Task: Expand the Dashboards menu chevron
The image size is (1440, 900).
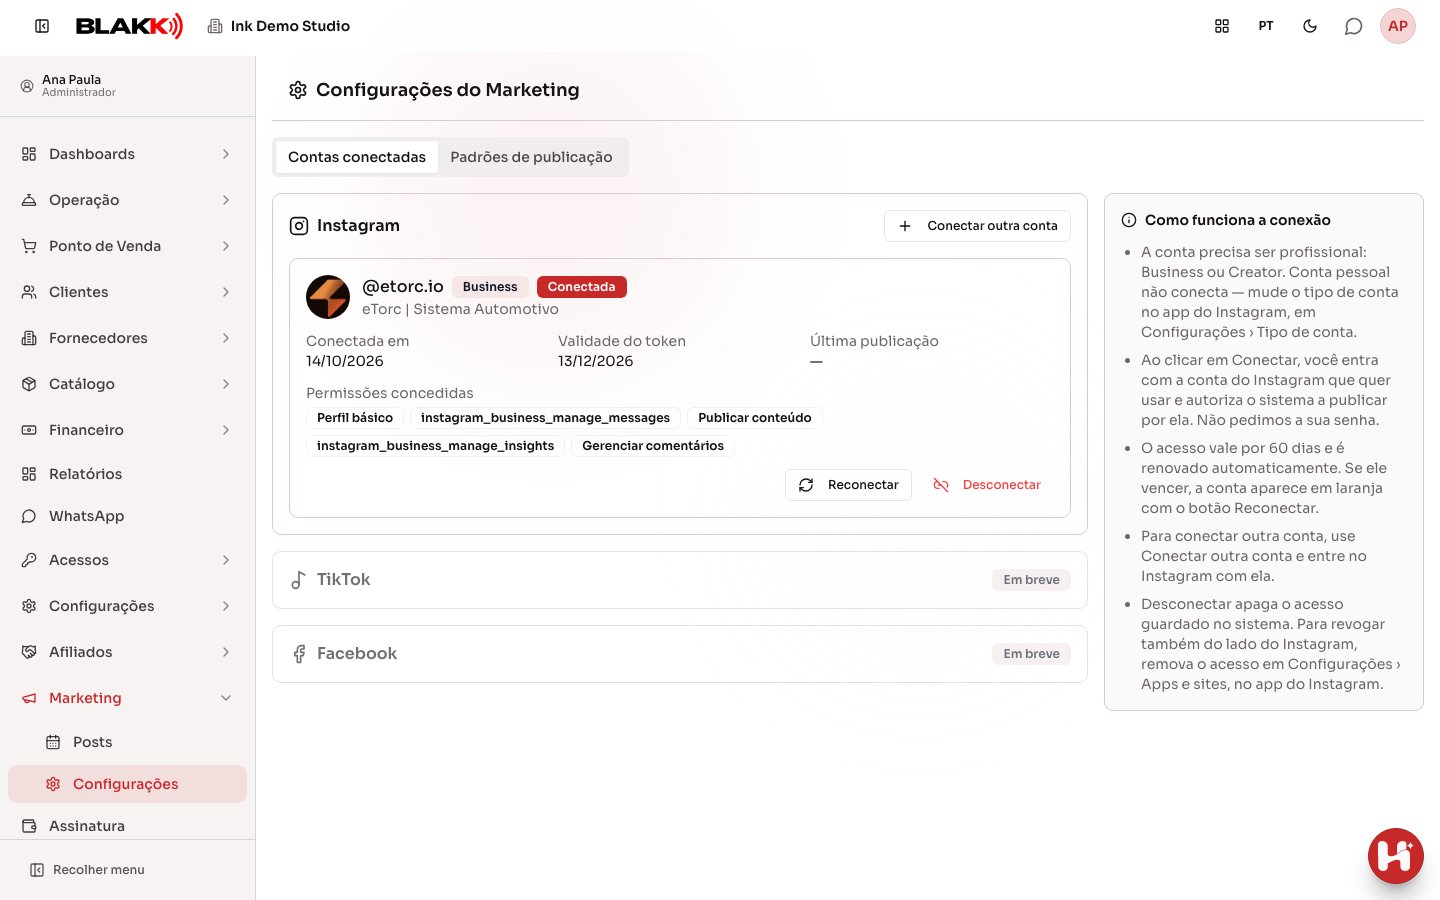Action: point(226,154)
